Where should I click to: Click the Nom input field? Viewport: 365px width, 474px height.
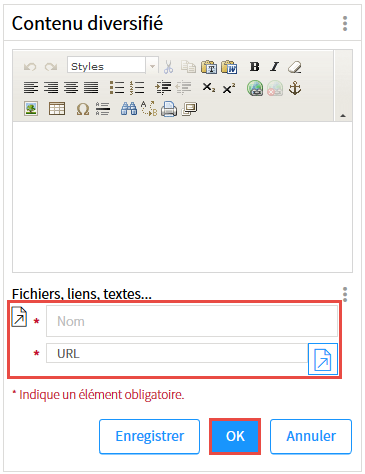pos(192,321)
